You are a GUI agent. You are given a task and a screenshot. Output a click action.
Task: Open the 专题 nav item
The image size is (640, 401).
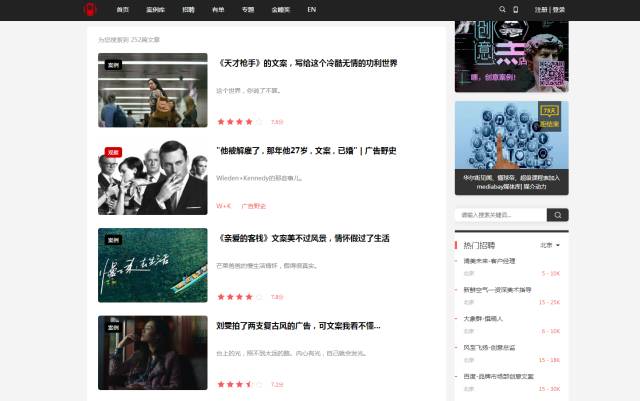pyautogui.click(x=248, y=9)
